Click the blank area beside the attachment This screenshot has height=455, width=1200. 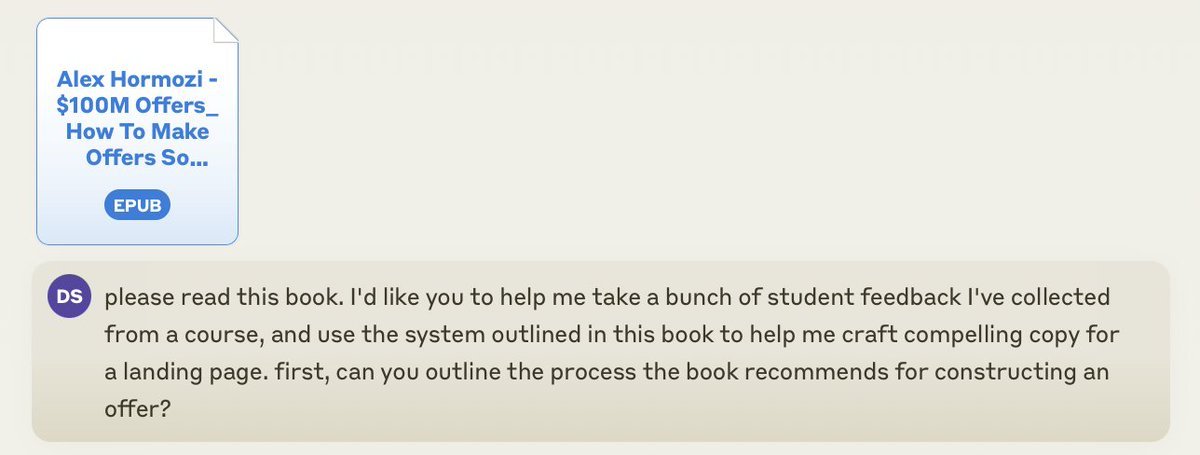[700, 131]
